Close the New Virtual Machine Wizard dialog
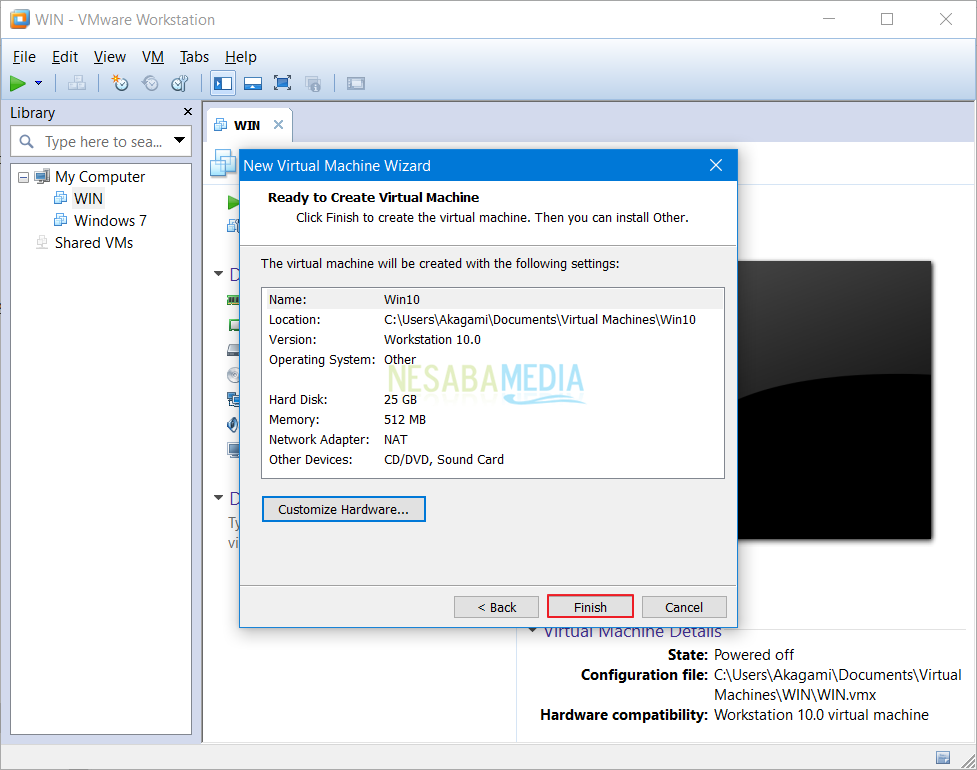Viewport: 977px width, 770px height. coord(716,165)
